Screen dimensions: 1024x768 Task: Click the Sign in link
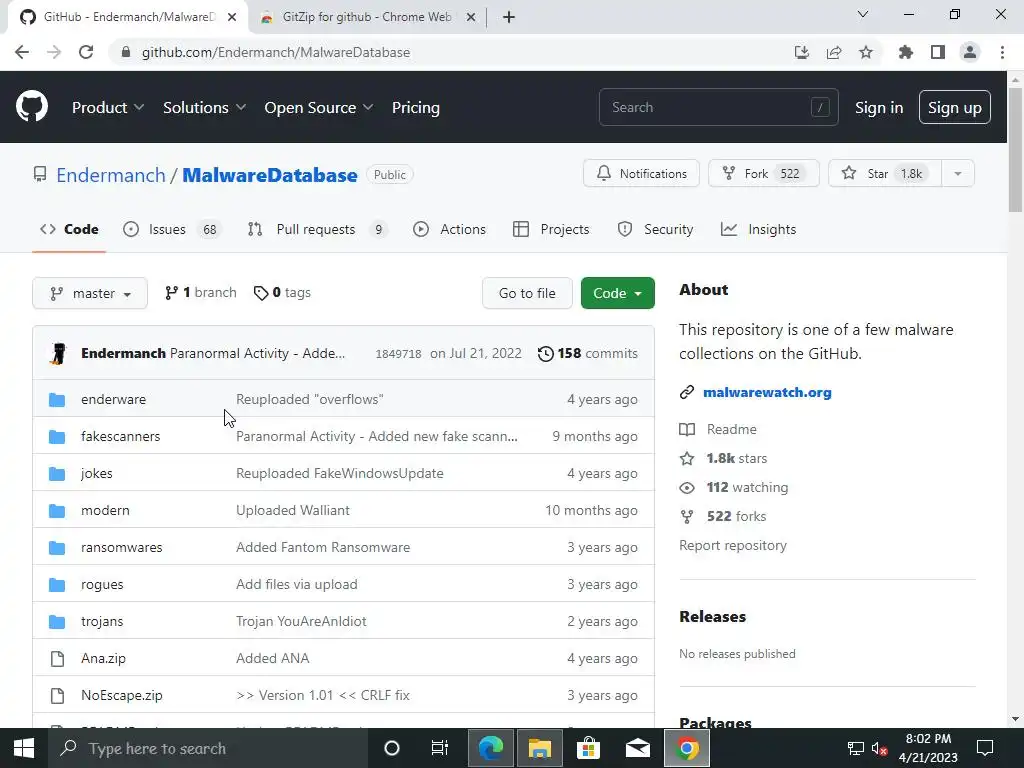click(879, 107)
